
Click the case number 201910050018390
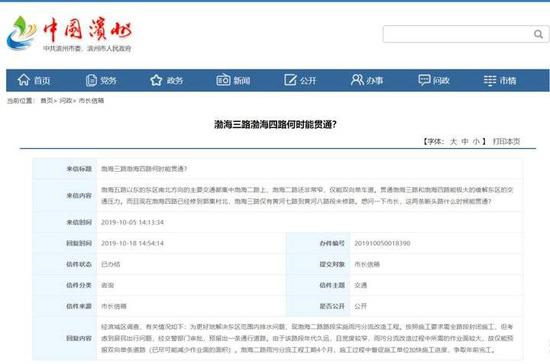[382, 243]
